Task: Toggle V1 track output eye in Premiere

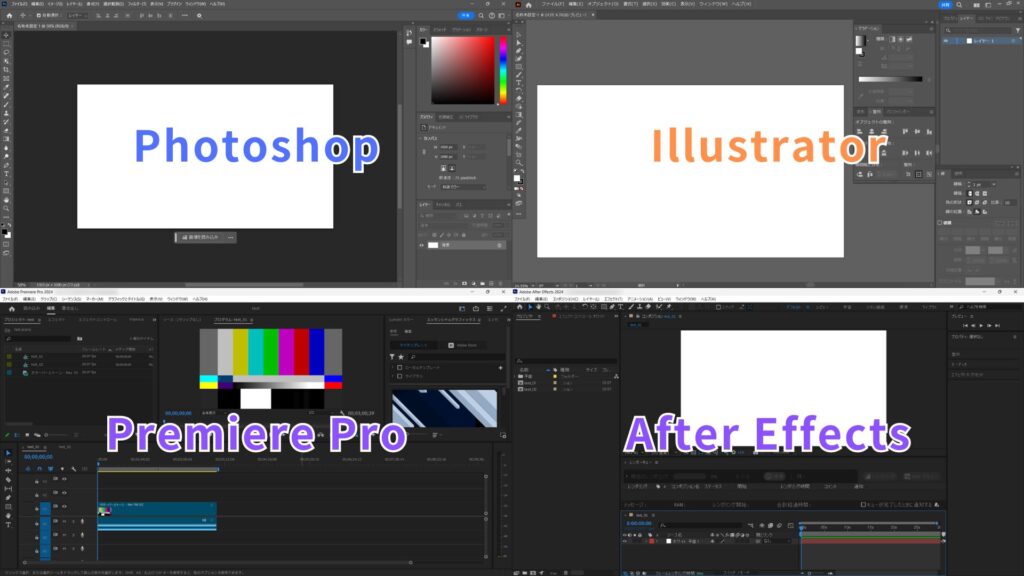Action: 64,506
